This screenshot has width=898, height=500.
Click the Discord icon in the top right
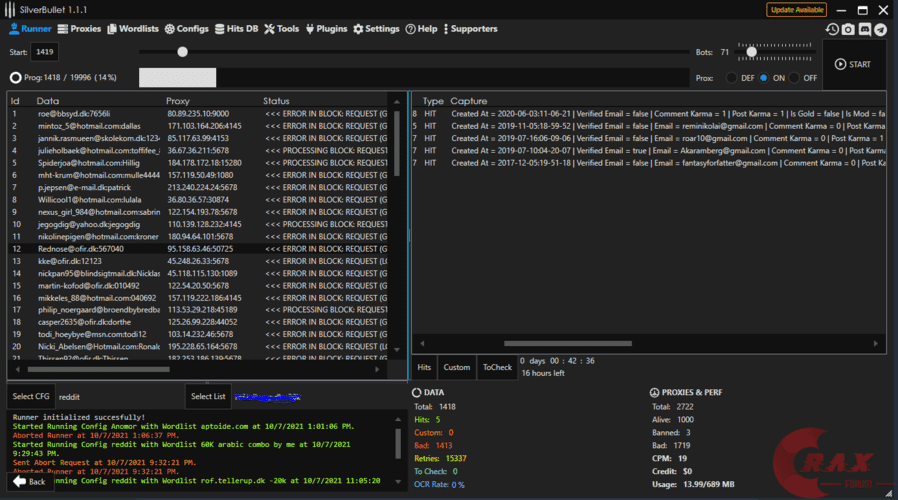click(864, 30)
